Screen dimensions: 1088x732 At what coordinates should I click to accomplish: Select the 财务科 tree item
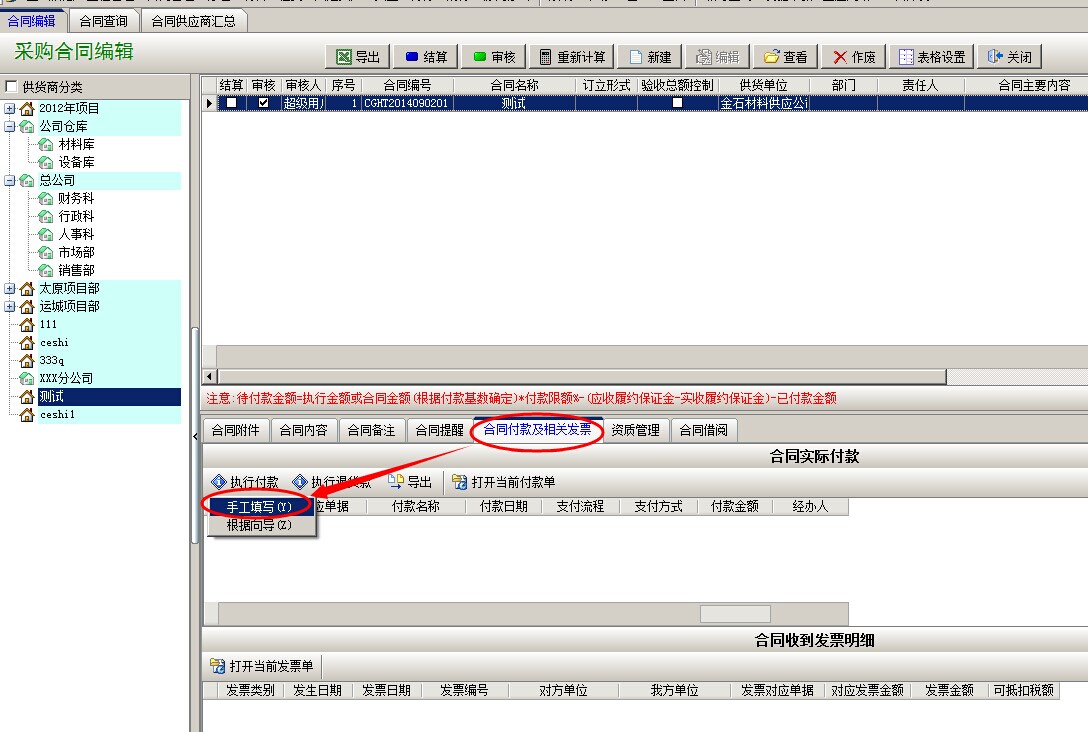tap(76, 198)
